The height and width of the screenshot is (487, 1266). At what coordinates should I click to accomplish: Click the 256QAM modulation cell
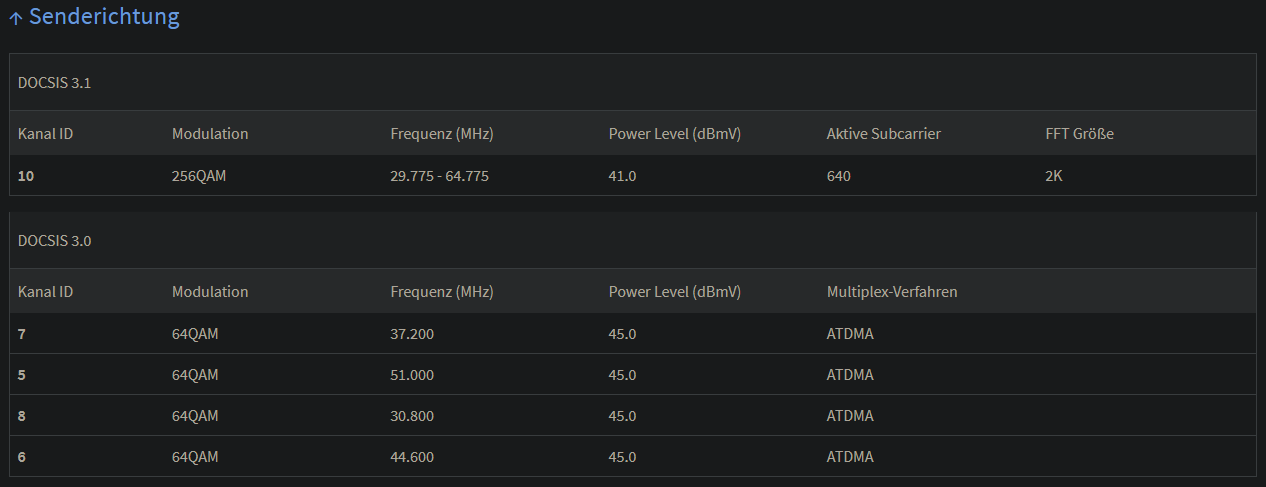click(x=200, y=176)
